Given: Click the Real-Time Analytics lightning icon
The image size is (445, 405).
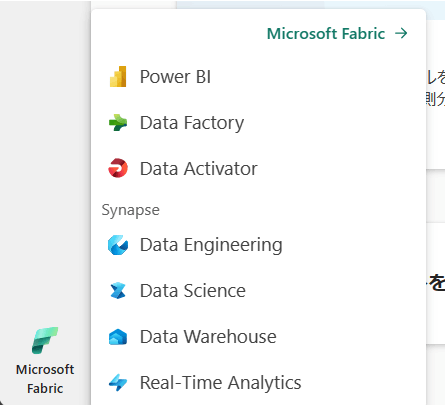Looking at the screenshot, I should point(118,382).
